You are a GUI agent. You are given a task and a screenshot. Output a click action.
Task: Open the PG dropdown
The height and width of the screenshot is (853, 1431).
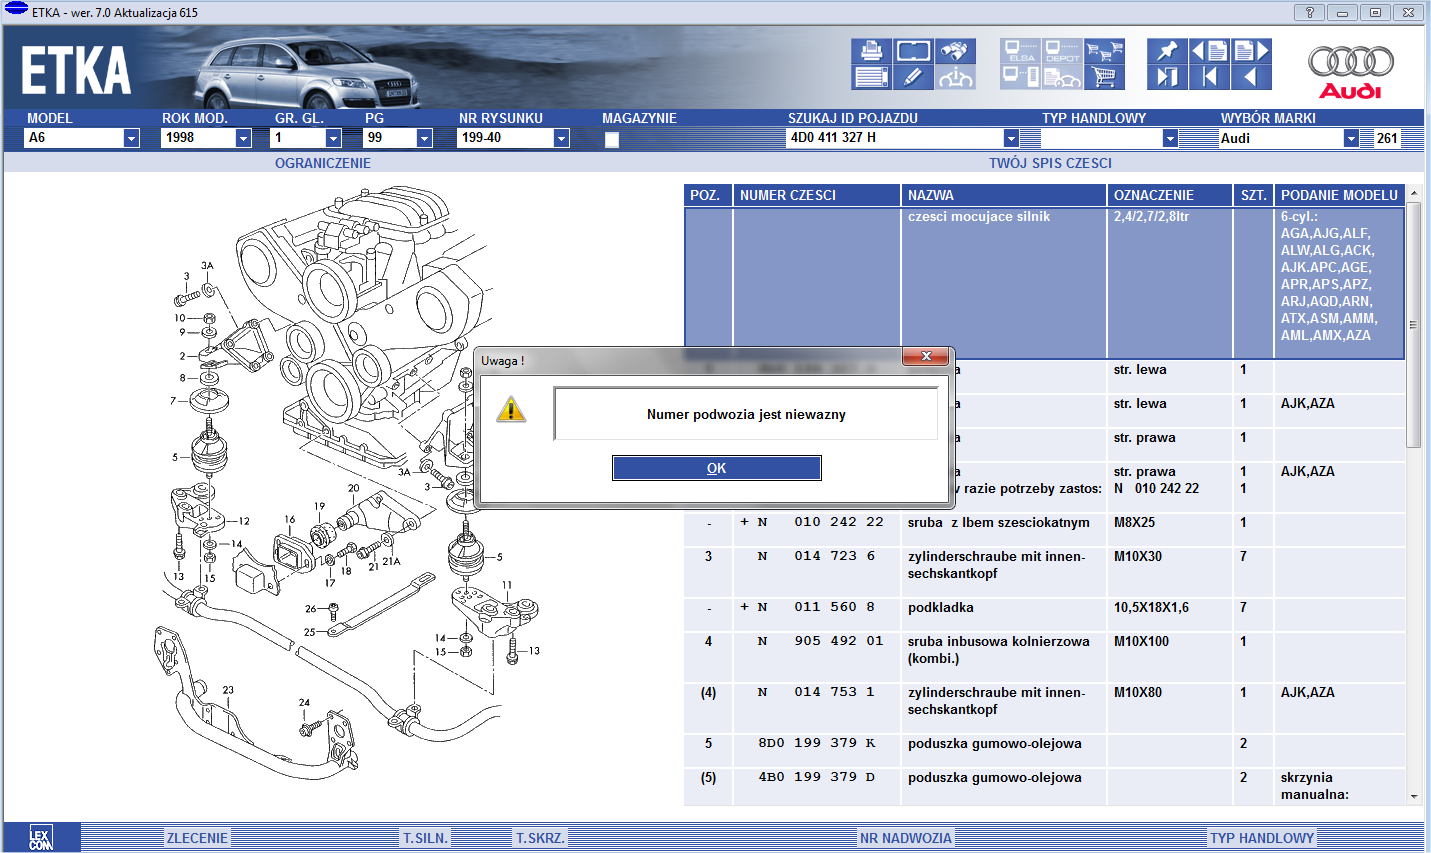(x=424, y=138)
